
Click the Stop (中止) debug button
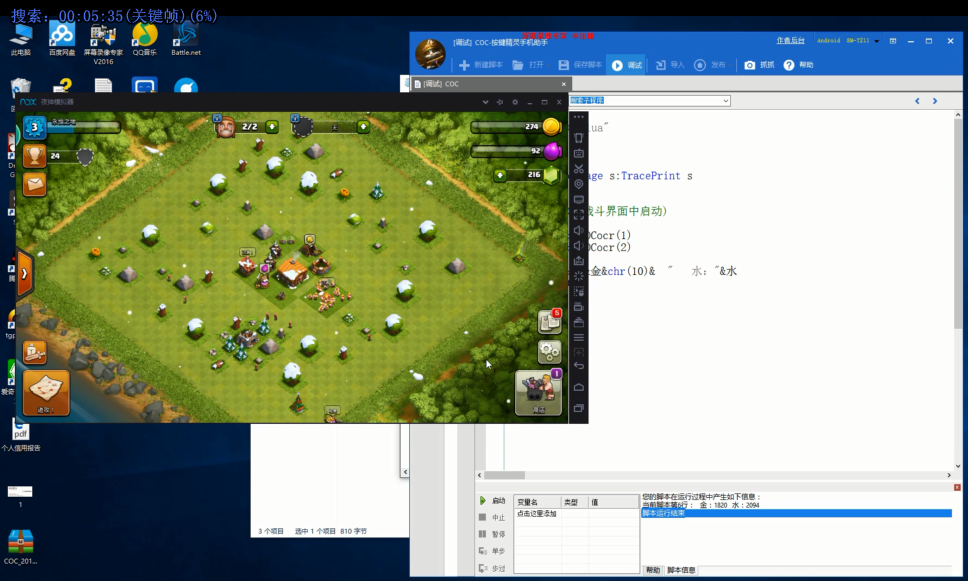pyautogui.click(x=492, y=517)
